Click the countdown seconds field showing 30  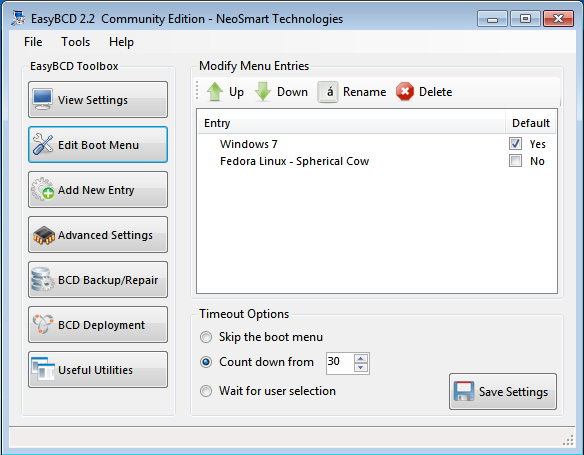(x=339, y=363)
